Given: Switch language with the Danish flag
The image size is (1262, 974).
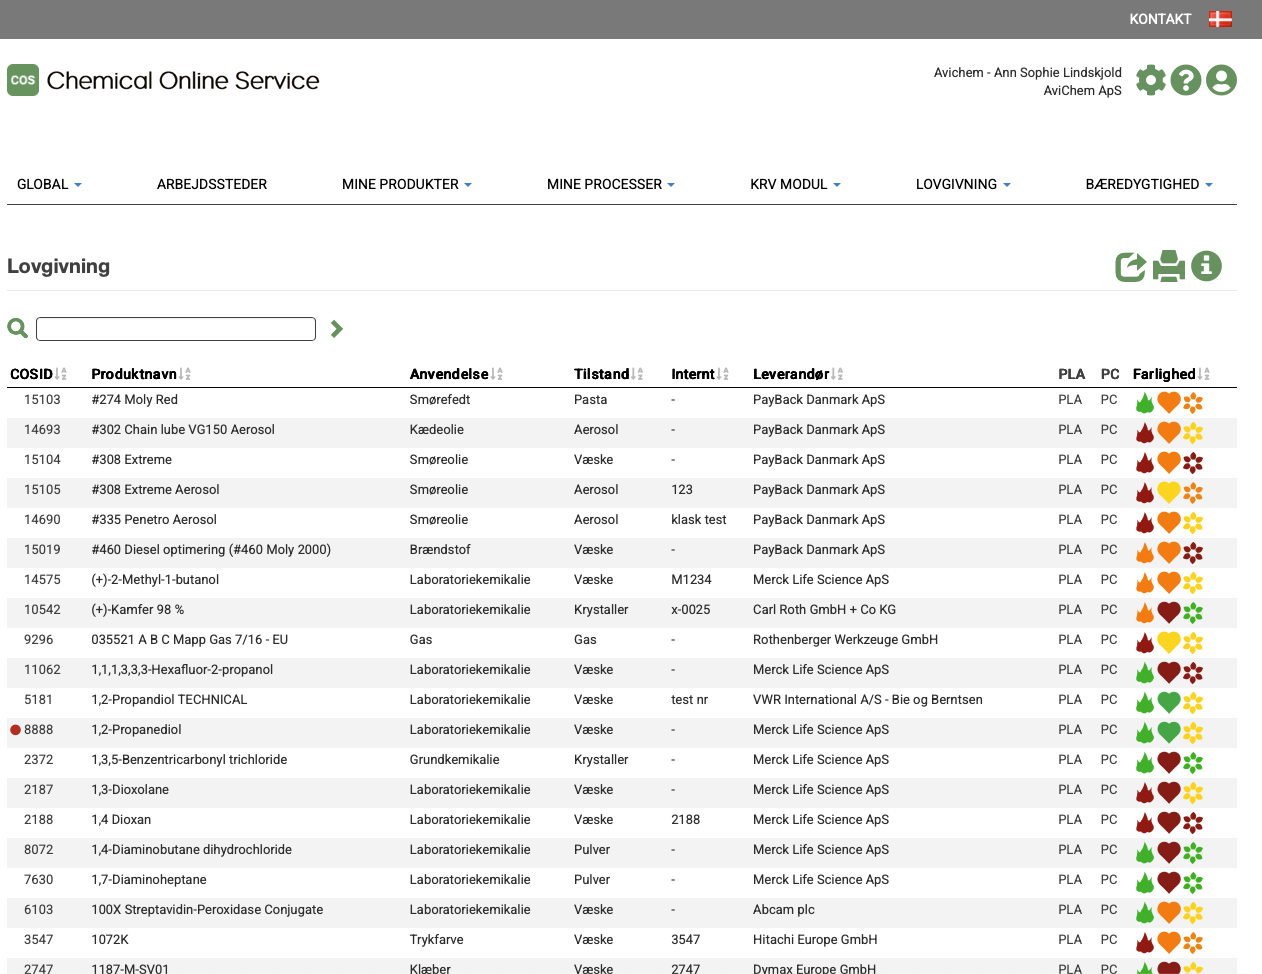Looking at the screenshot, I should point(1220,19).
